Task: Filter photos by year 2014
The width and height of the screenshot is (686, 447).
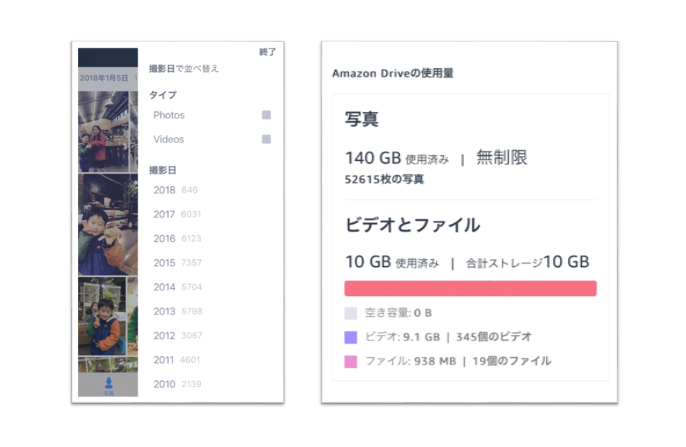Action: point(177,287)
